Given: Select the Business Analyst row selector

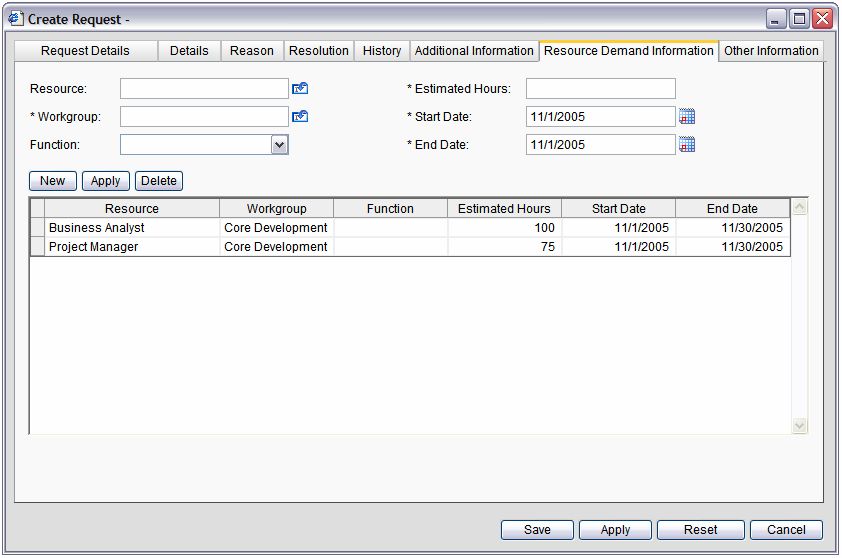Looking at the screenshot, I should 38,228.
